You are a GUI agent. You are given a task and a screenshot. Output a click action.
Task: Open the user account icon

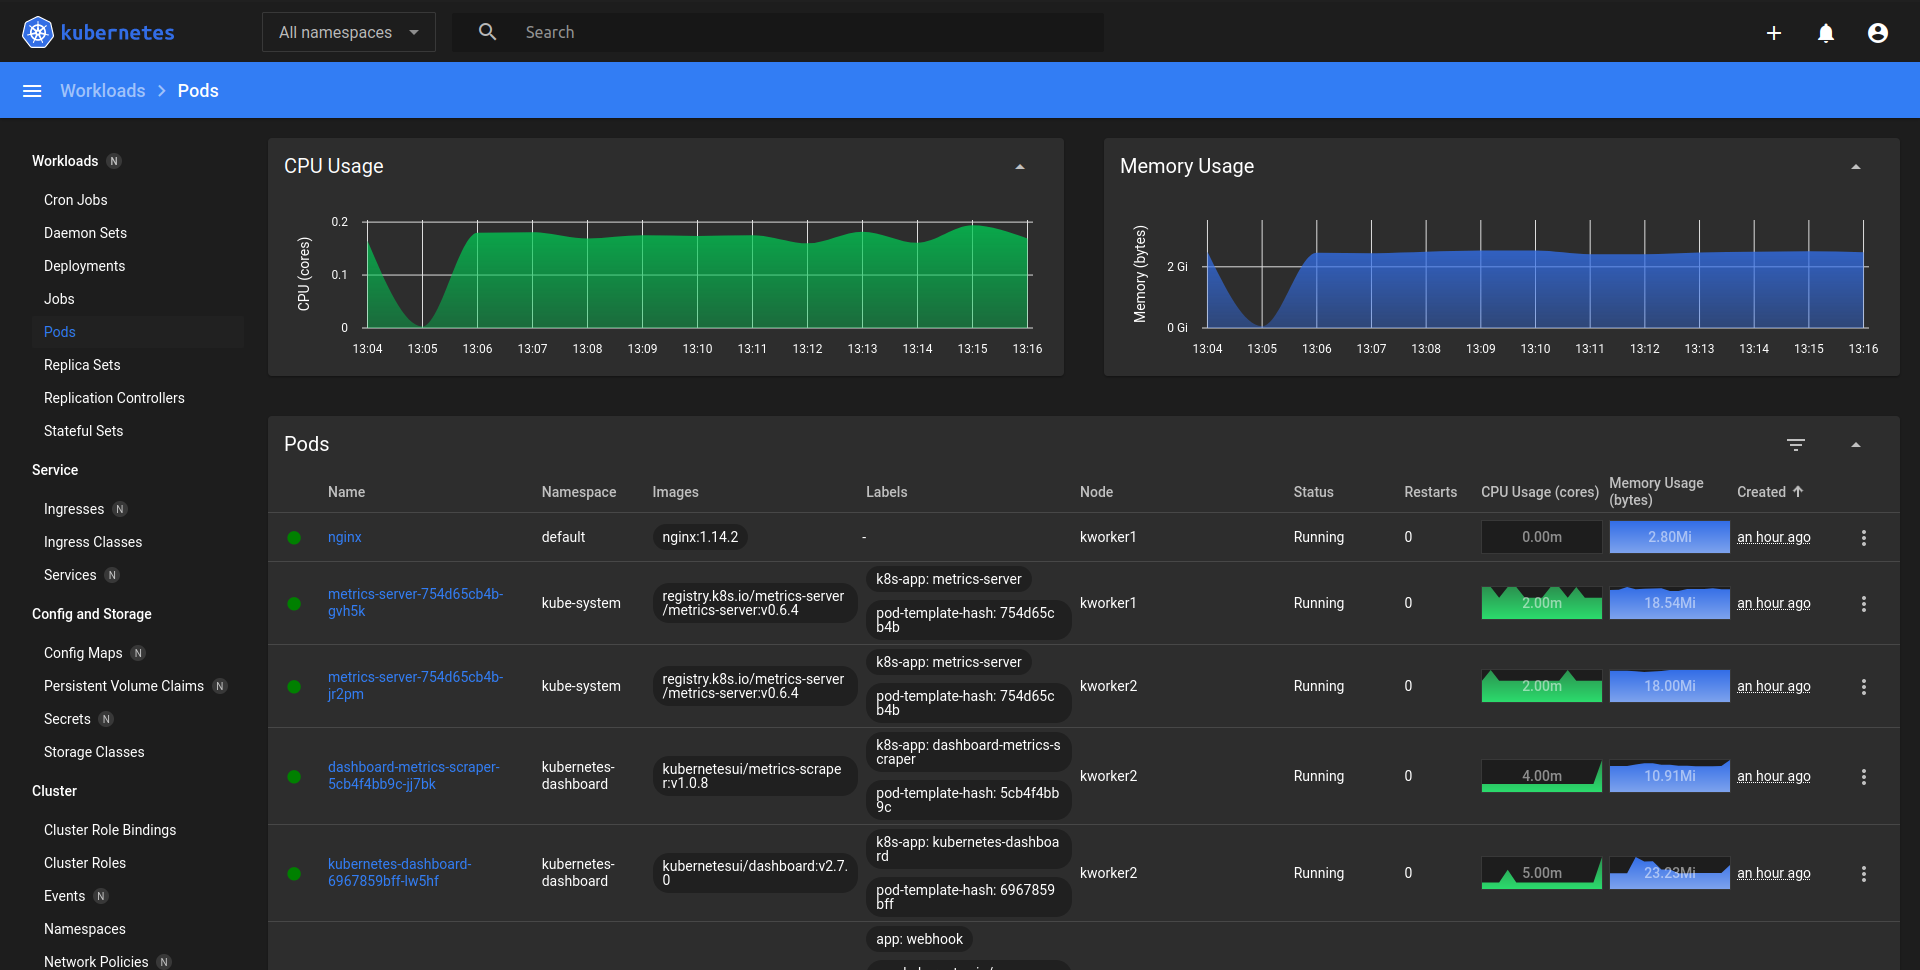tap(1878, 33)
